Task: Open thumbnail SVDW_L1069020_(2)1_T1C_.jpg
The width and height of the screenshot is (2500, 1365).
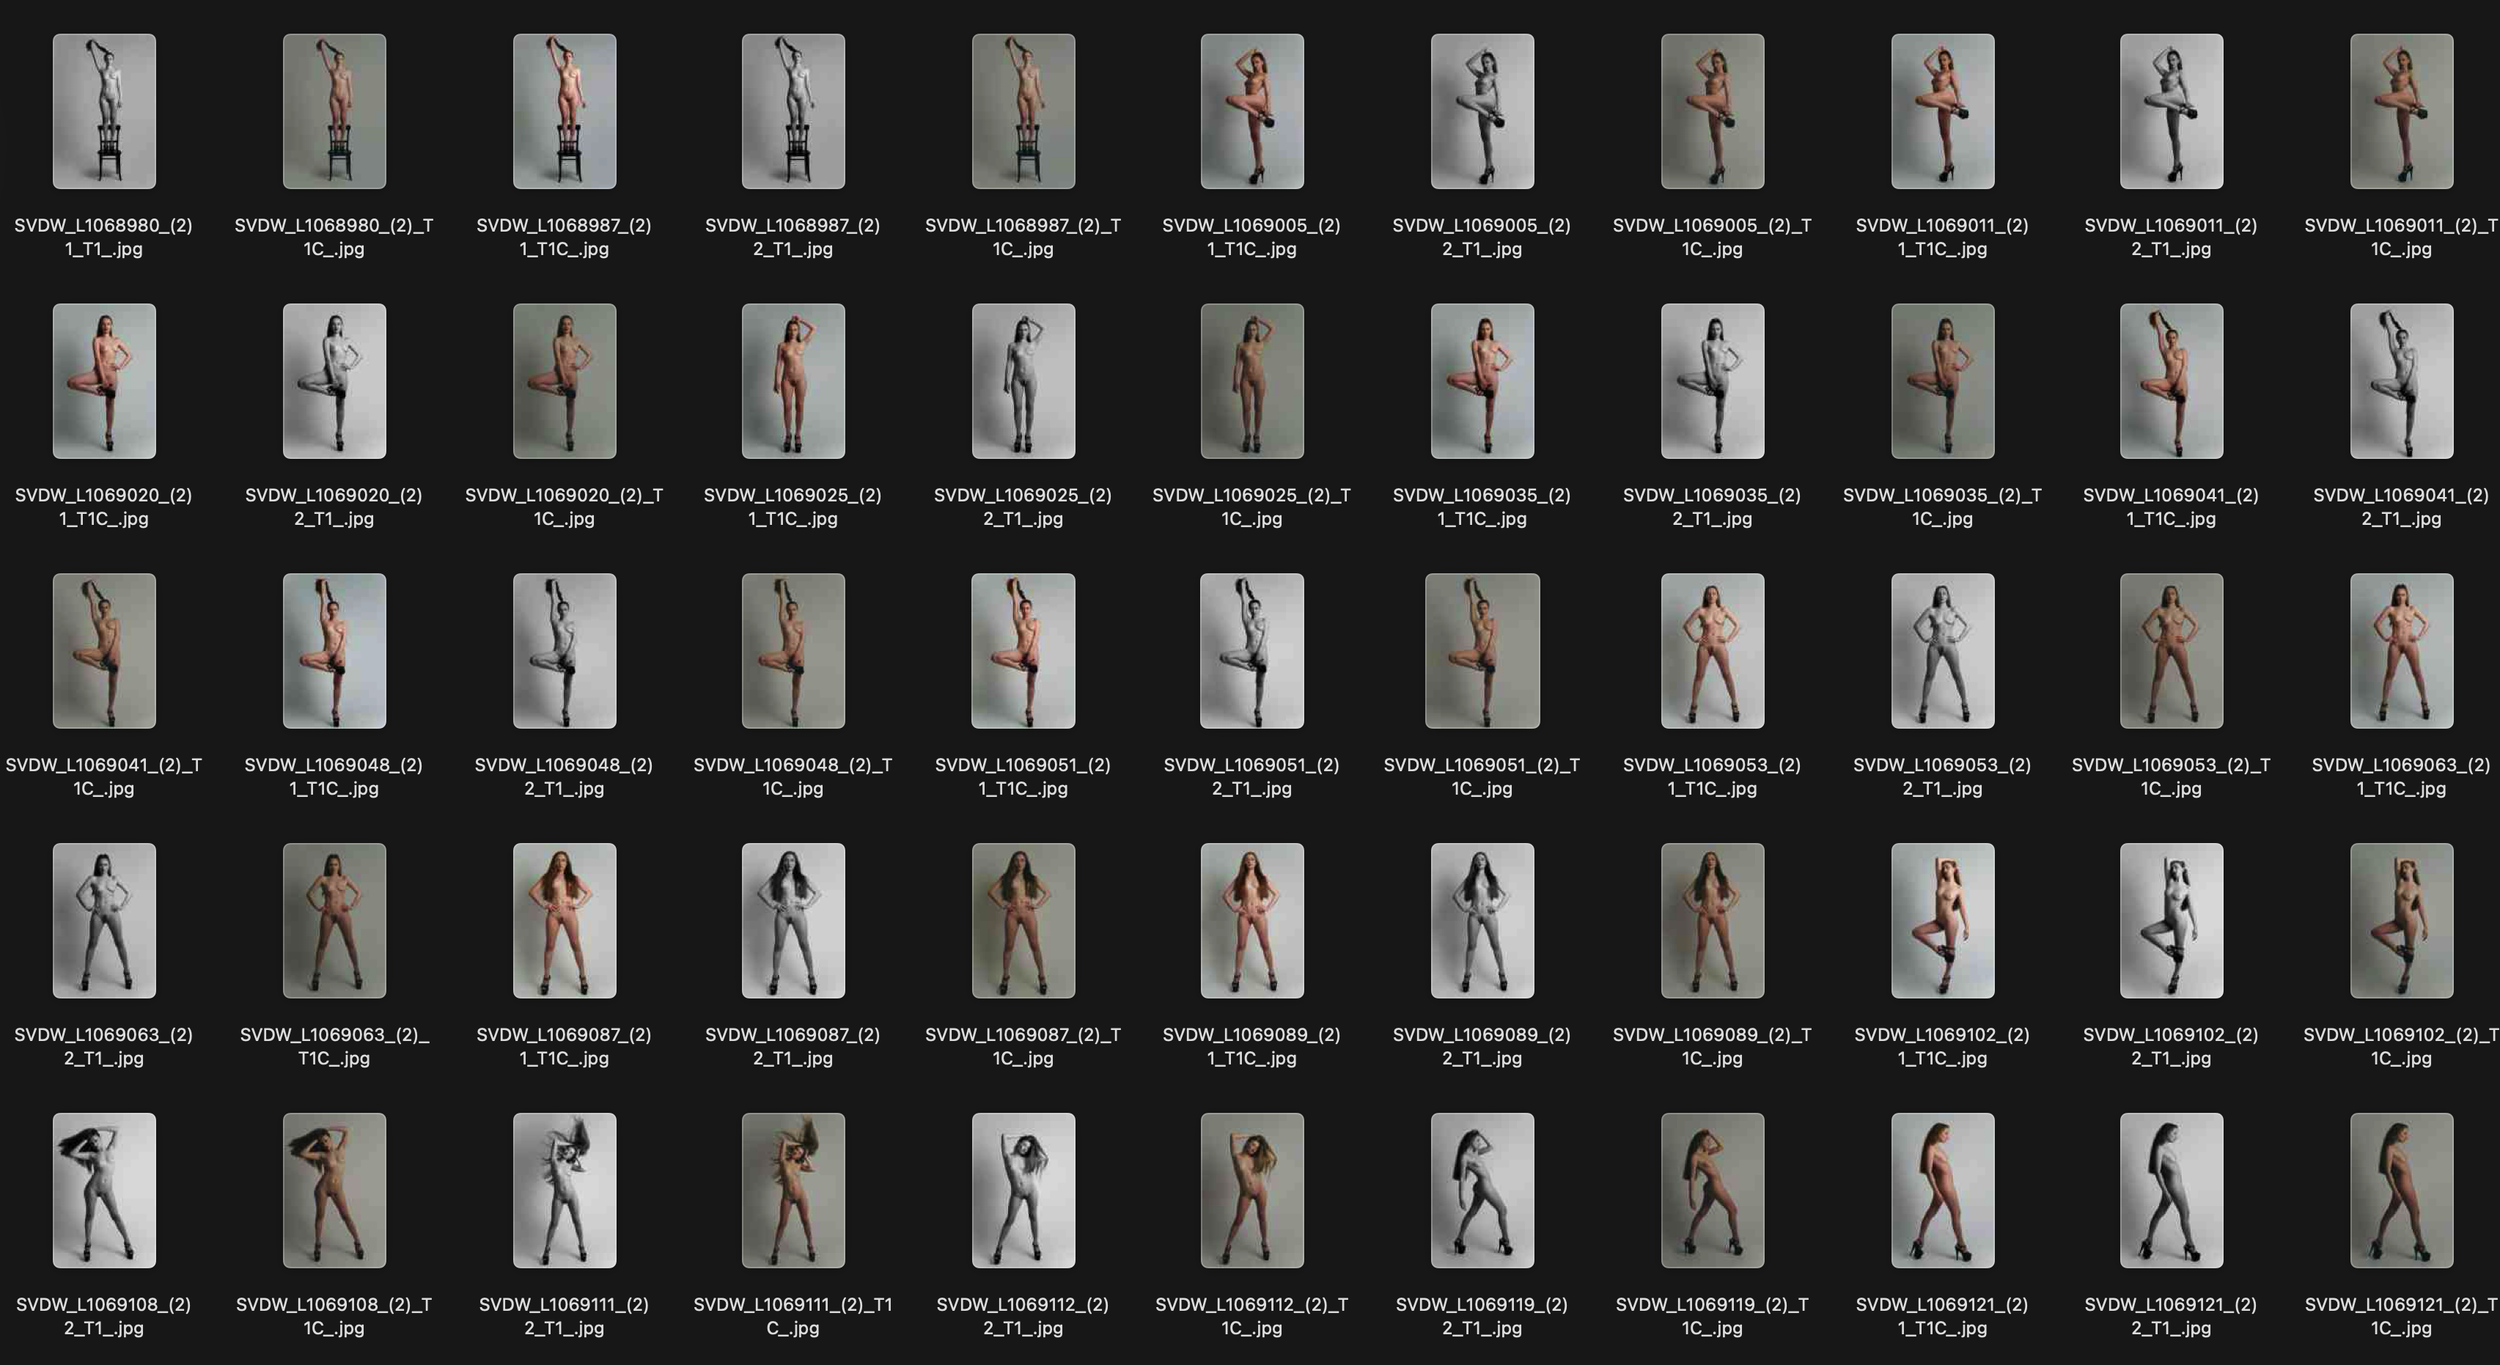Action: tap(105, 380)
